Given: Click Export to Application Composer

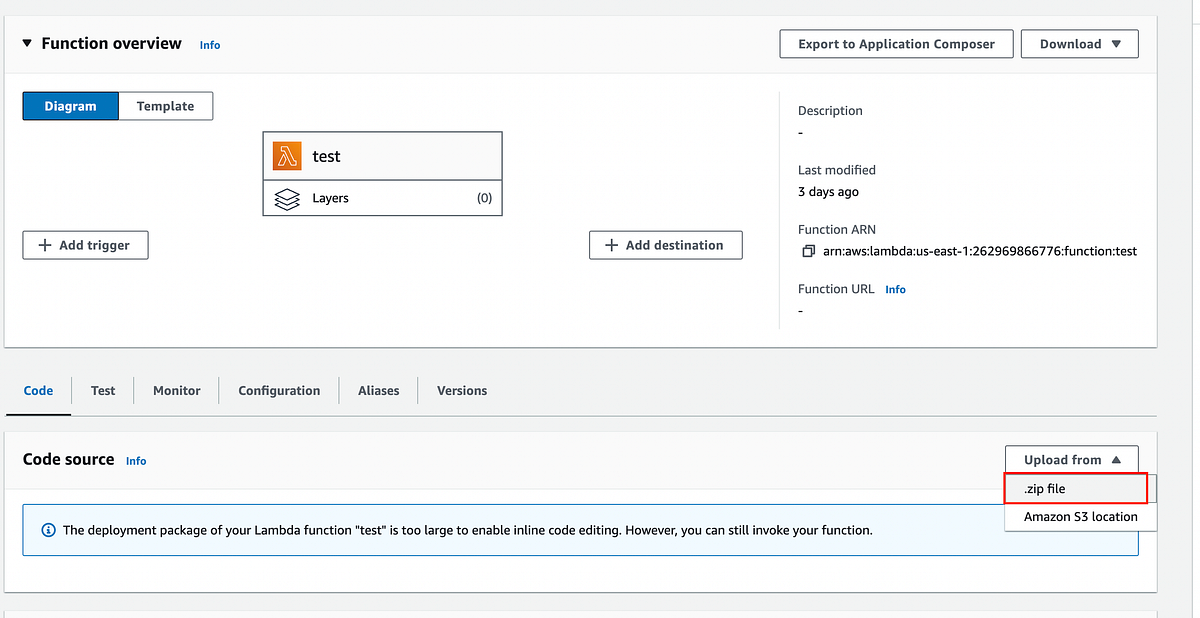Looking at the screenshot, I should (895, 43).
